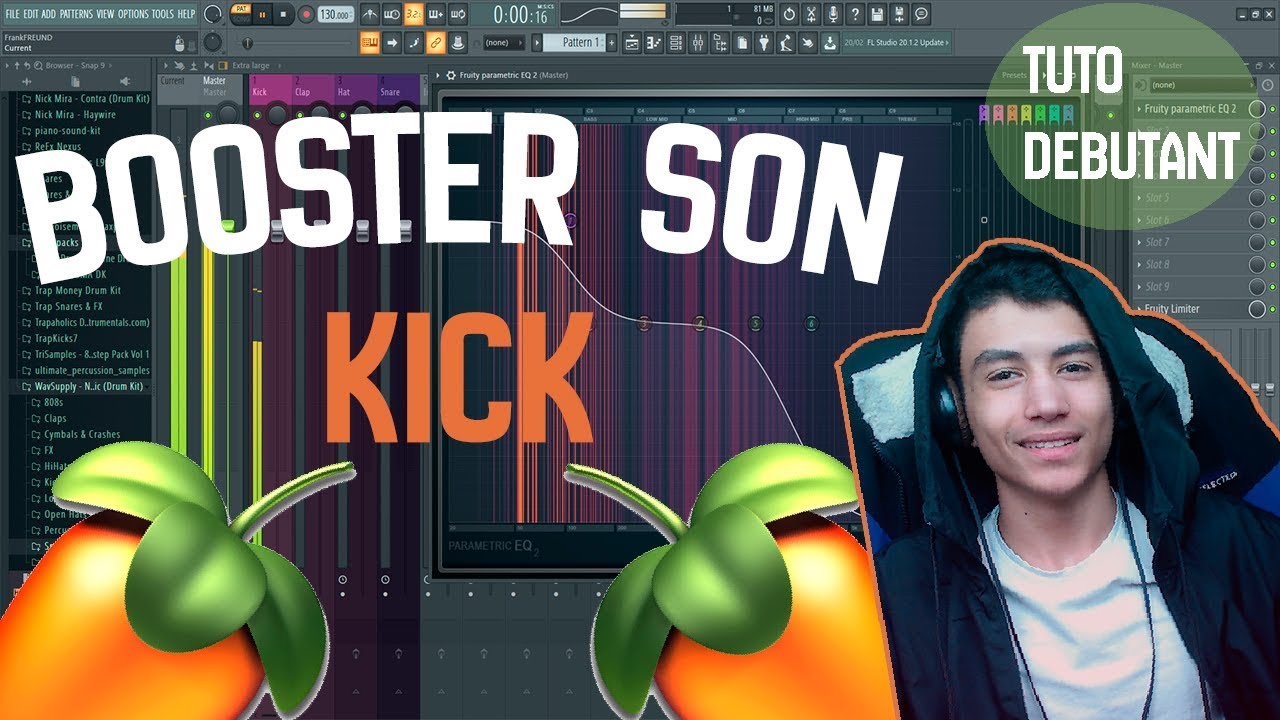Expand the Slot 9 arrow
1280x720 pixels.
(x=1139, y=286)
